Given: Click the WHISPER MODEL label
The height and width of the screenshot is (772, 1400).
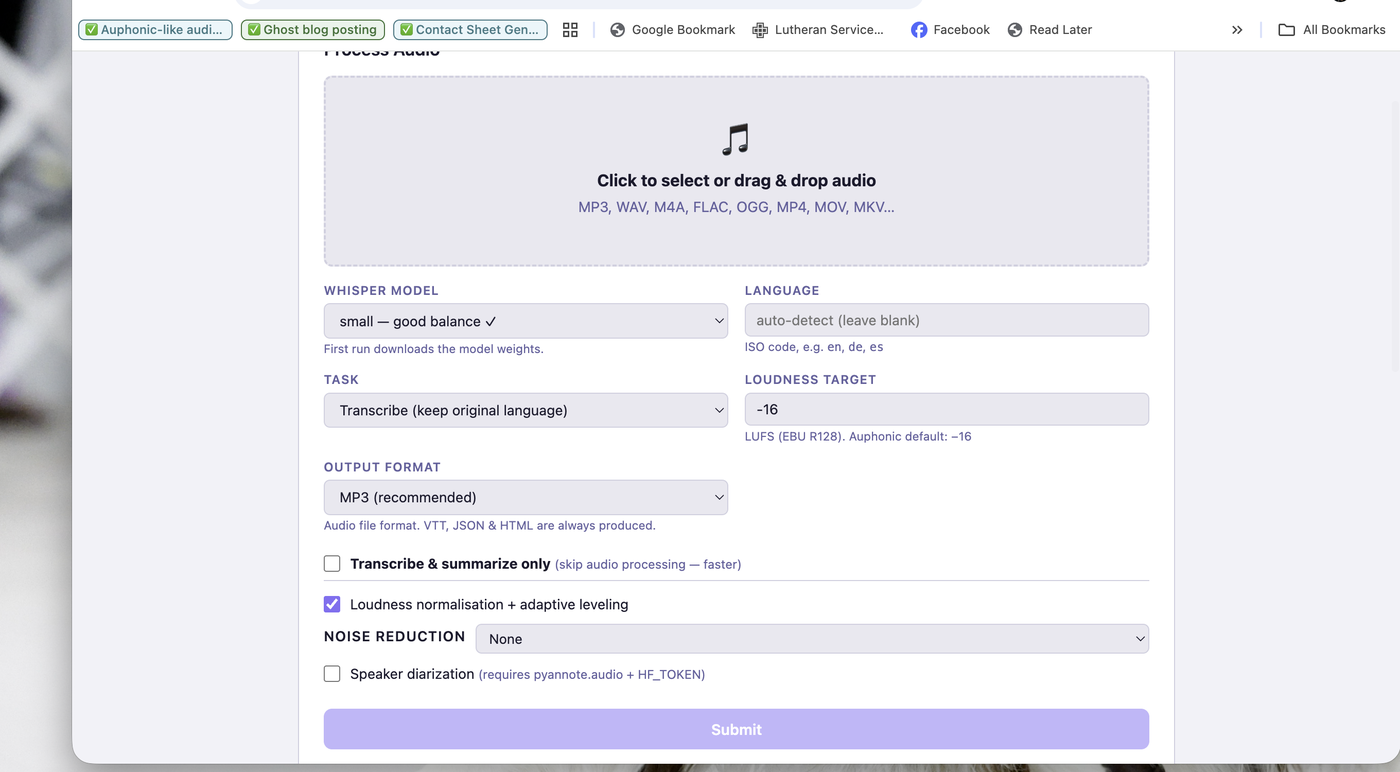Looking at the screenshot, I should (381, 290).
